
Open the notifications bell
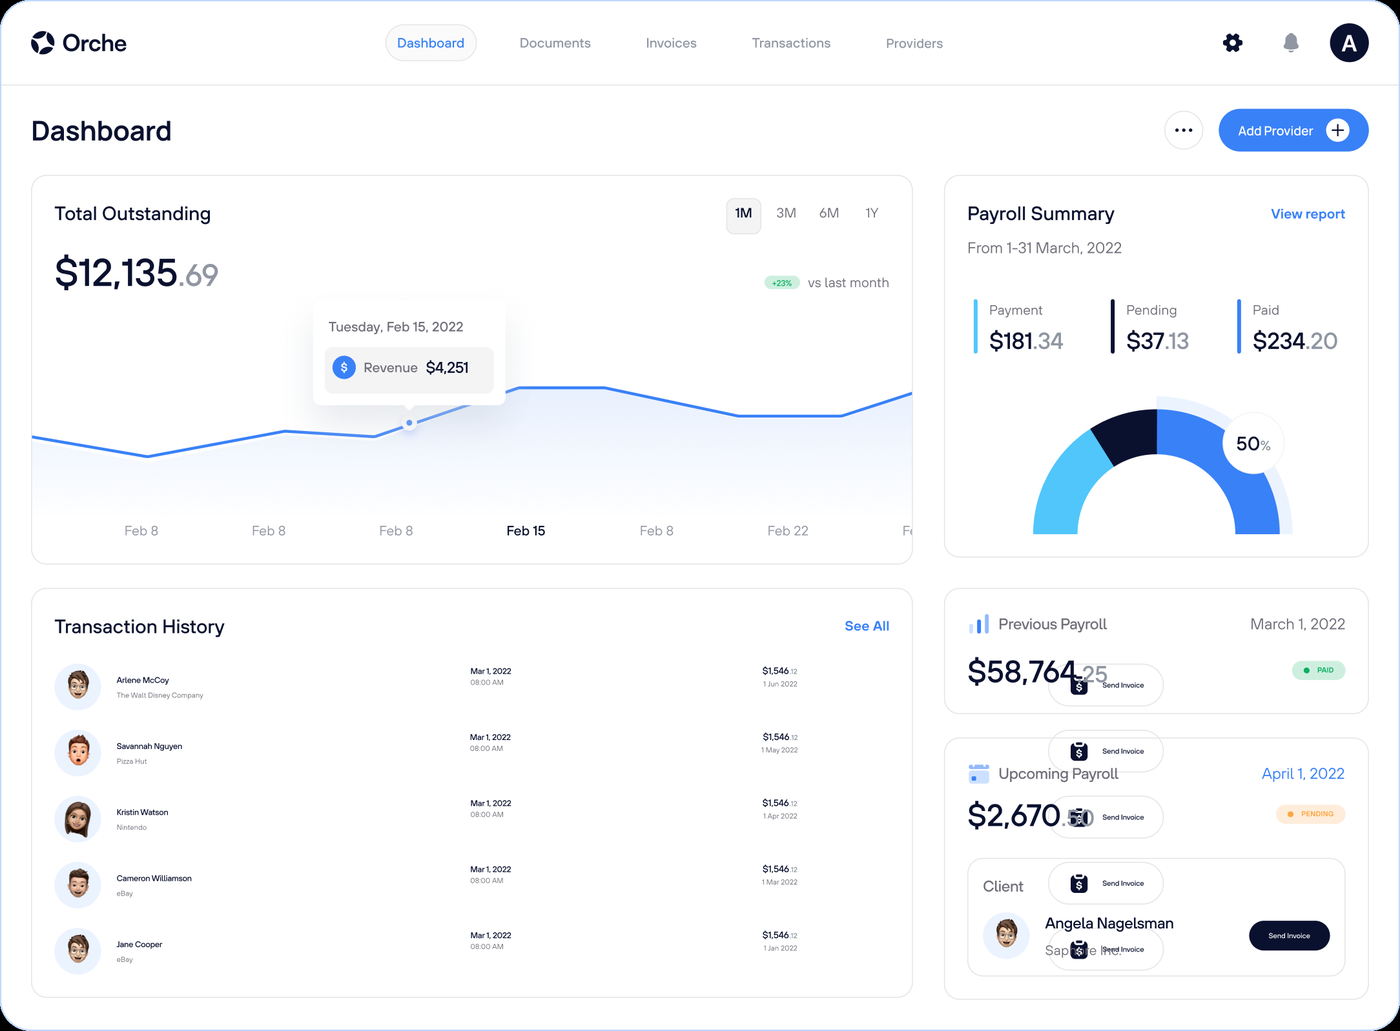[x=1291, y=43]
